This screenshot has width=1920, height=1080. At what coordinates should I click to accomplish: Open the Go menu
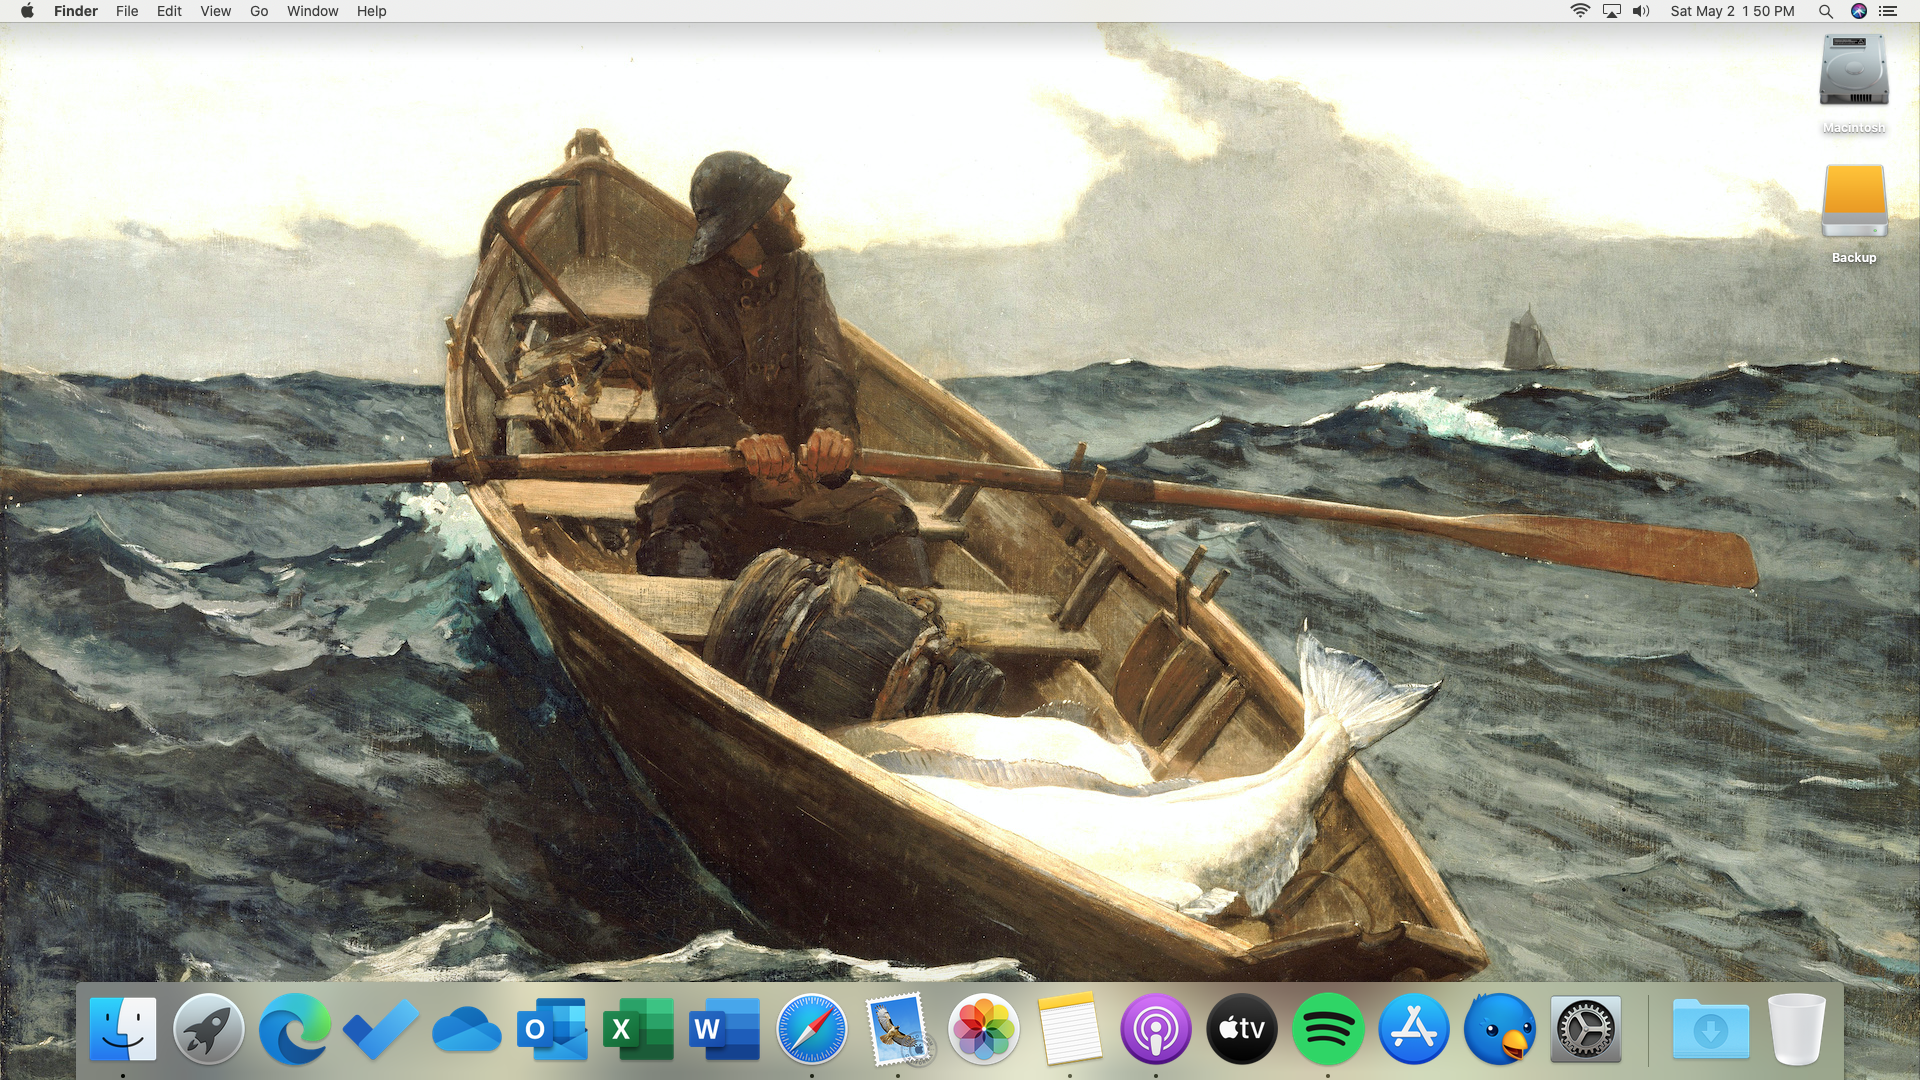click(259, 11)
